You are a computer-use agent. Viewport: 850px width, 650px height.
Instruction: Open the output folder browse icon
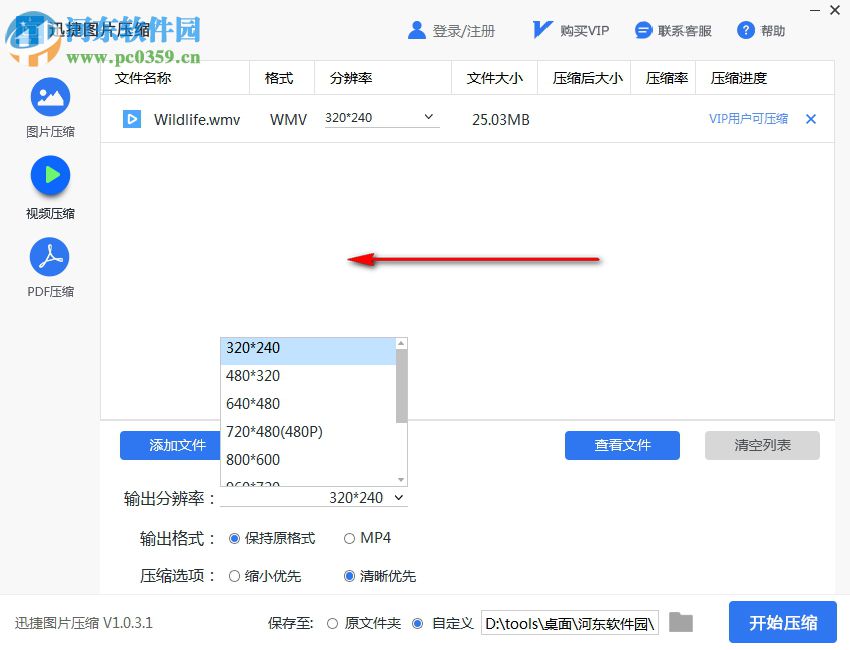[x=681, y=622]
